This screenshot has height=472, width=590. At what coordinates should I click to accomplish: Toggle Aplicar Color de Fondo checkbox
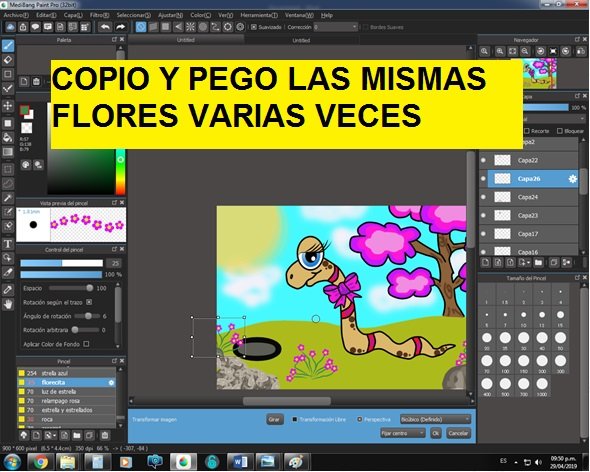(x=87, y=344)
